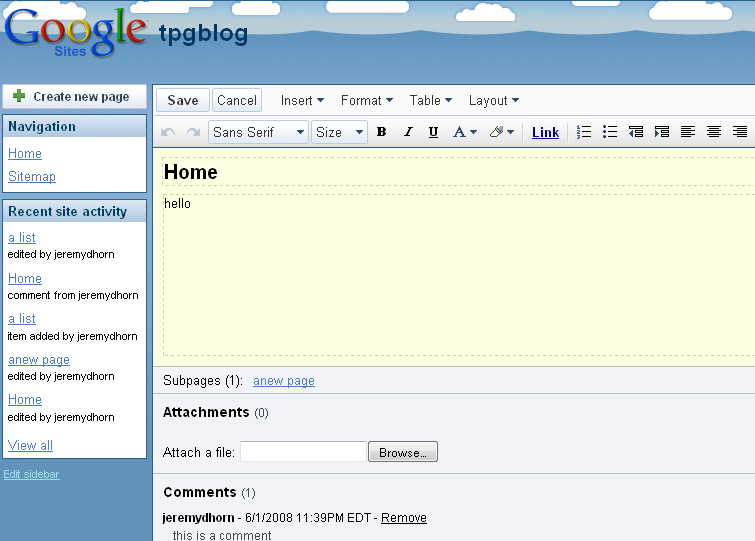Screen dimensions: 755x541
Task: Click the redo arrow icon
Action: (193, 132)
